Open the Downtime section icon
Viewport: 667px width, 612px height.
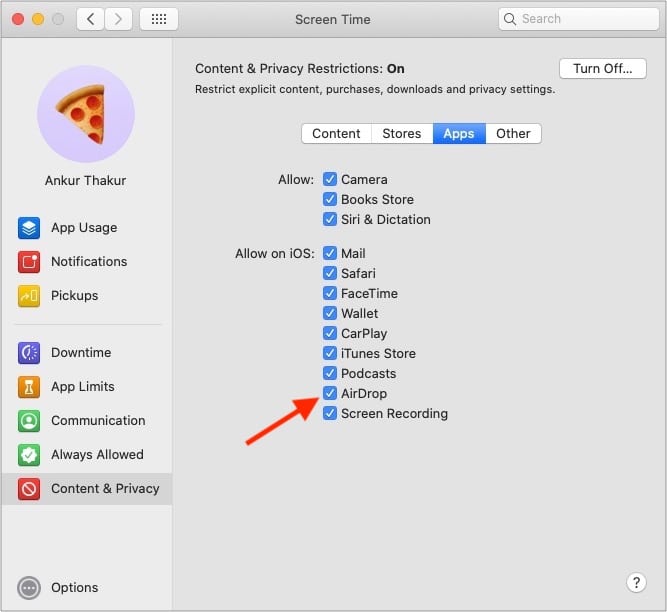click(29, 353)
